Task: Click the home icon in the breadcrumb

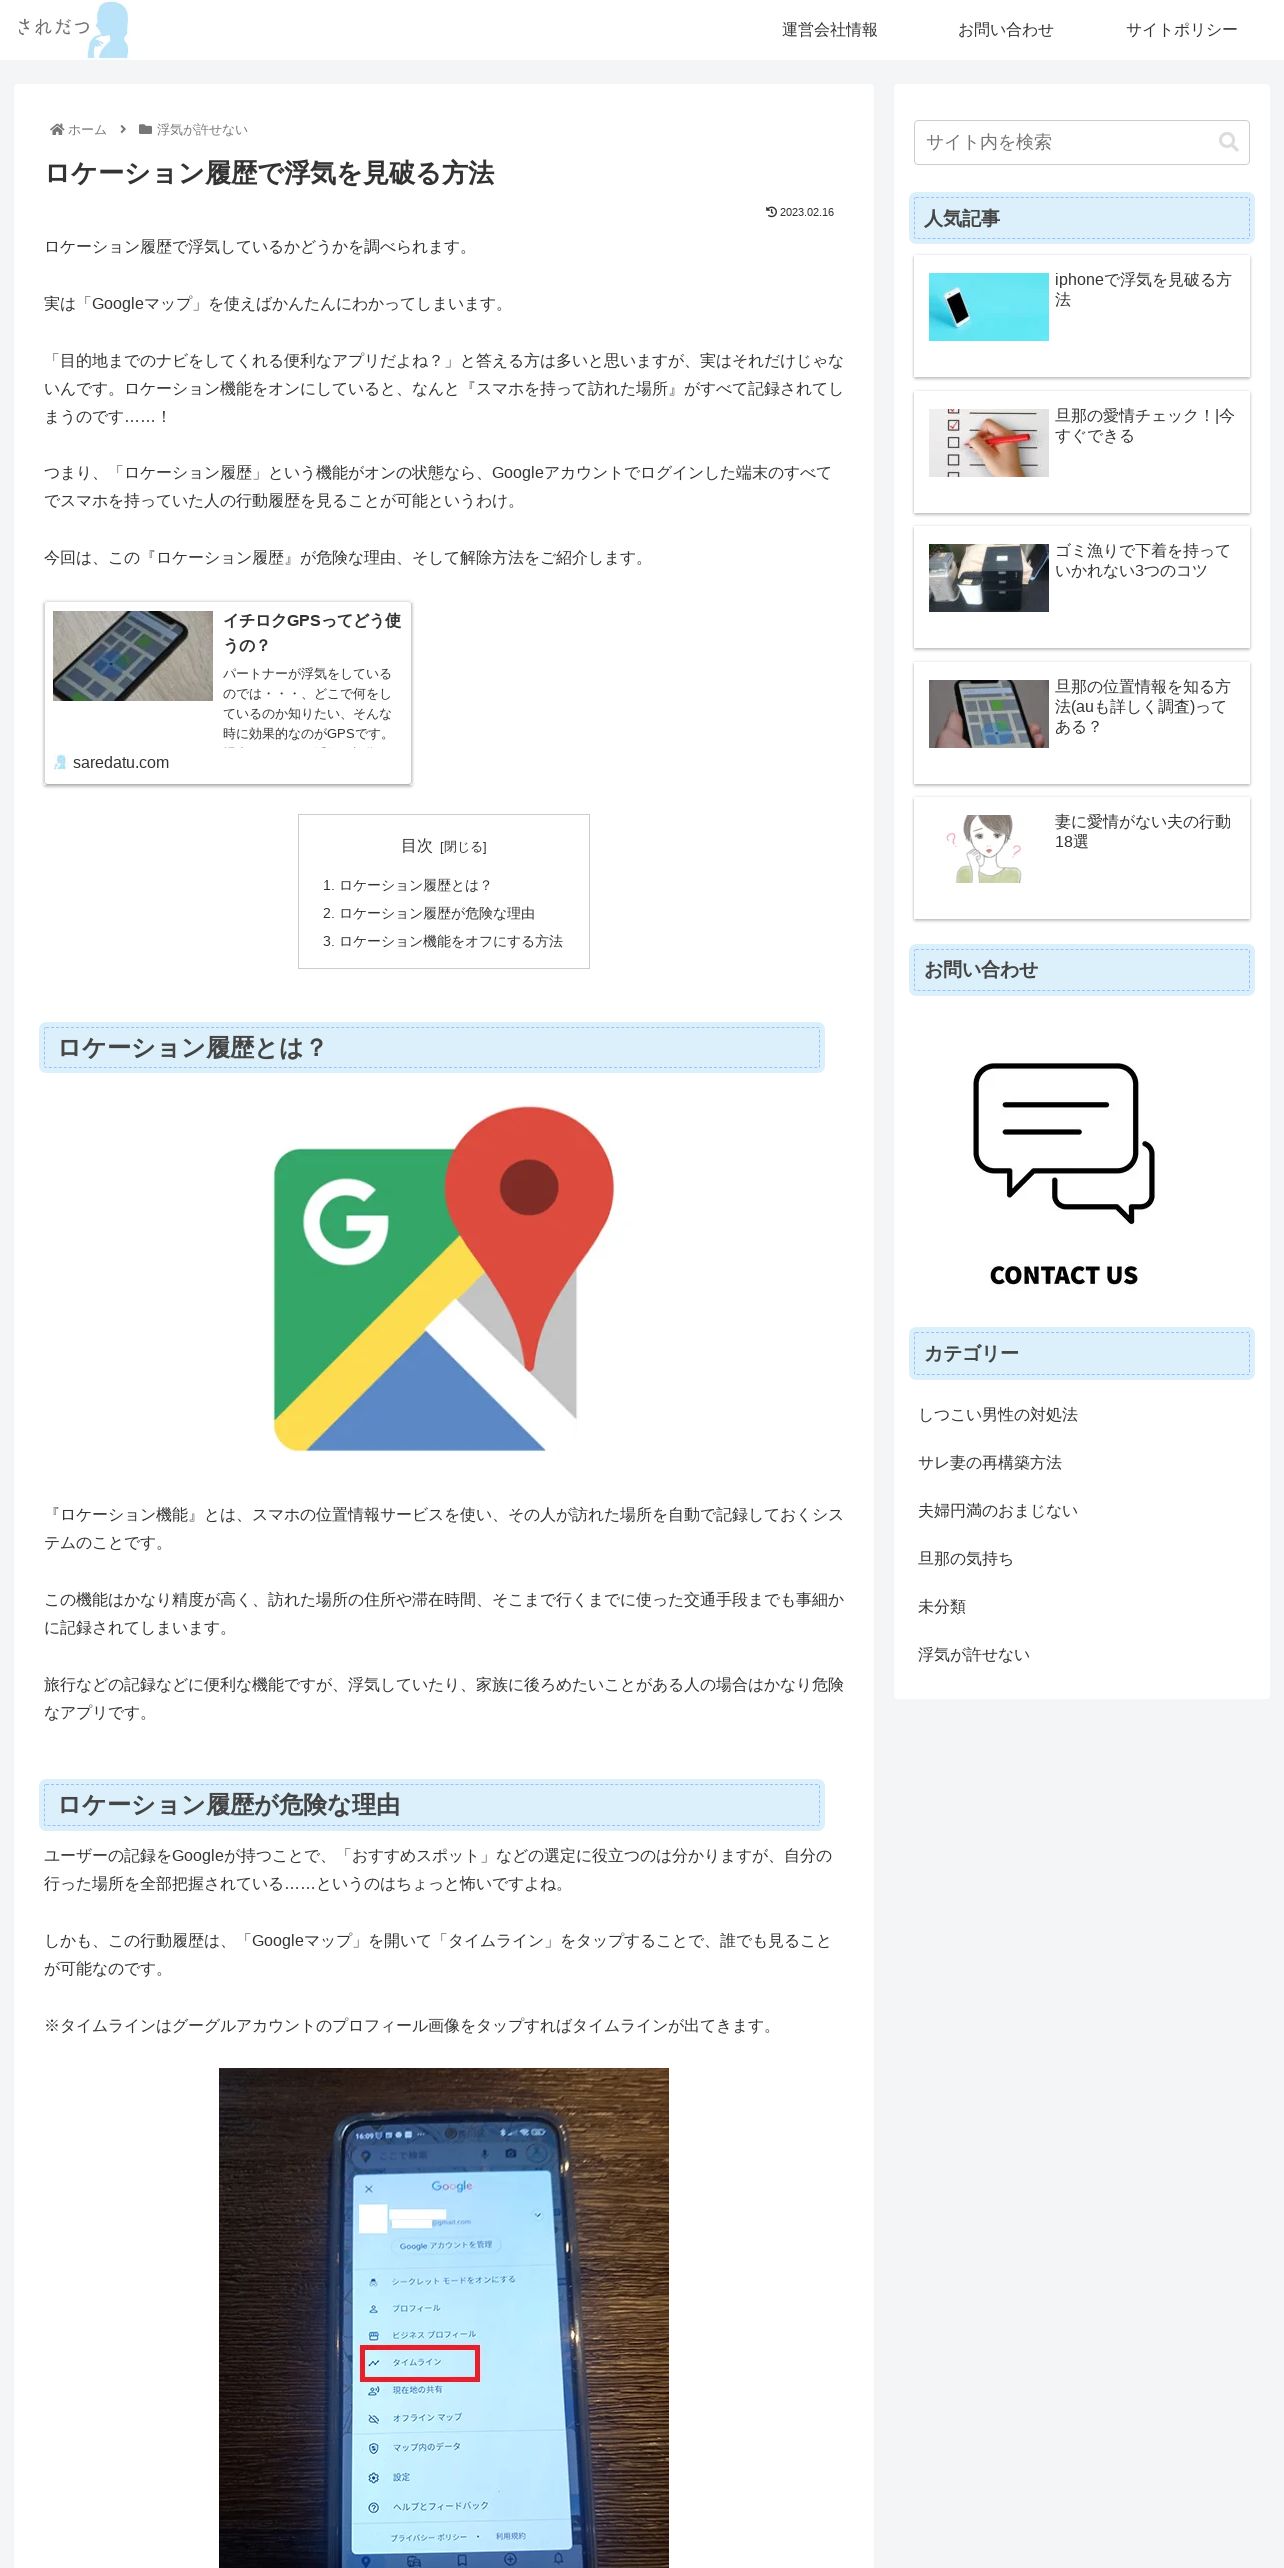Action: coord(57,129)
